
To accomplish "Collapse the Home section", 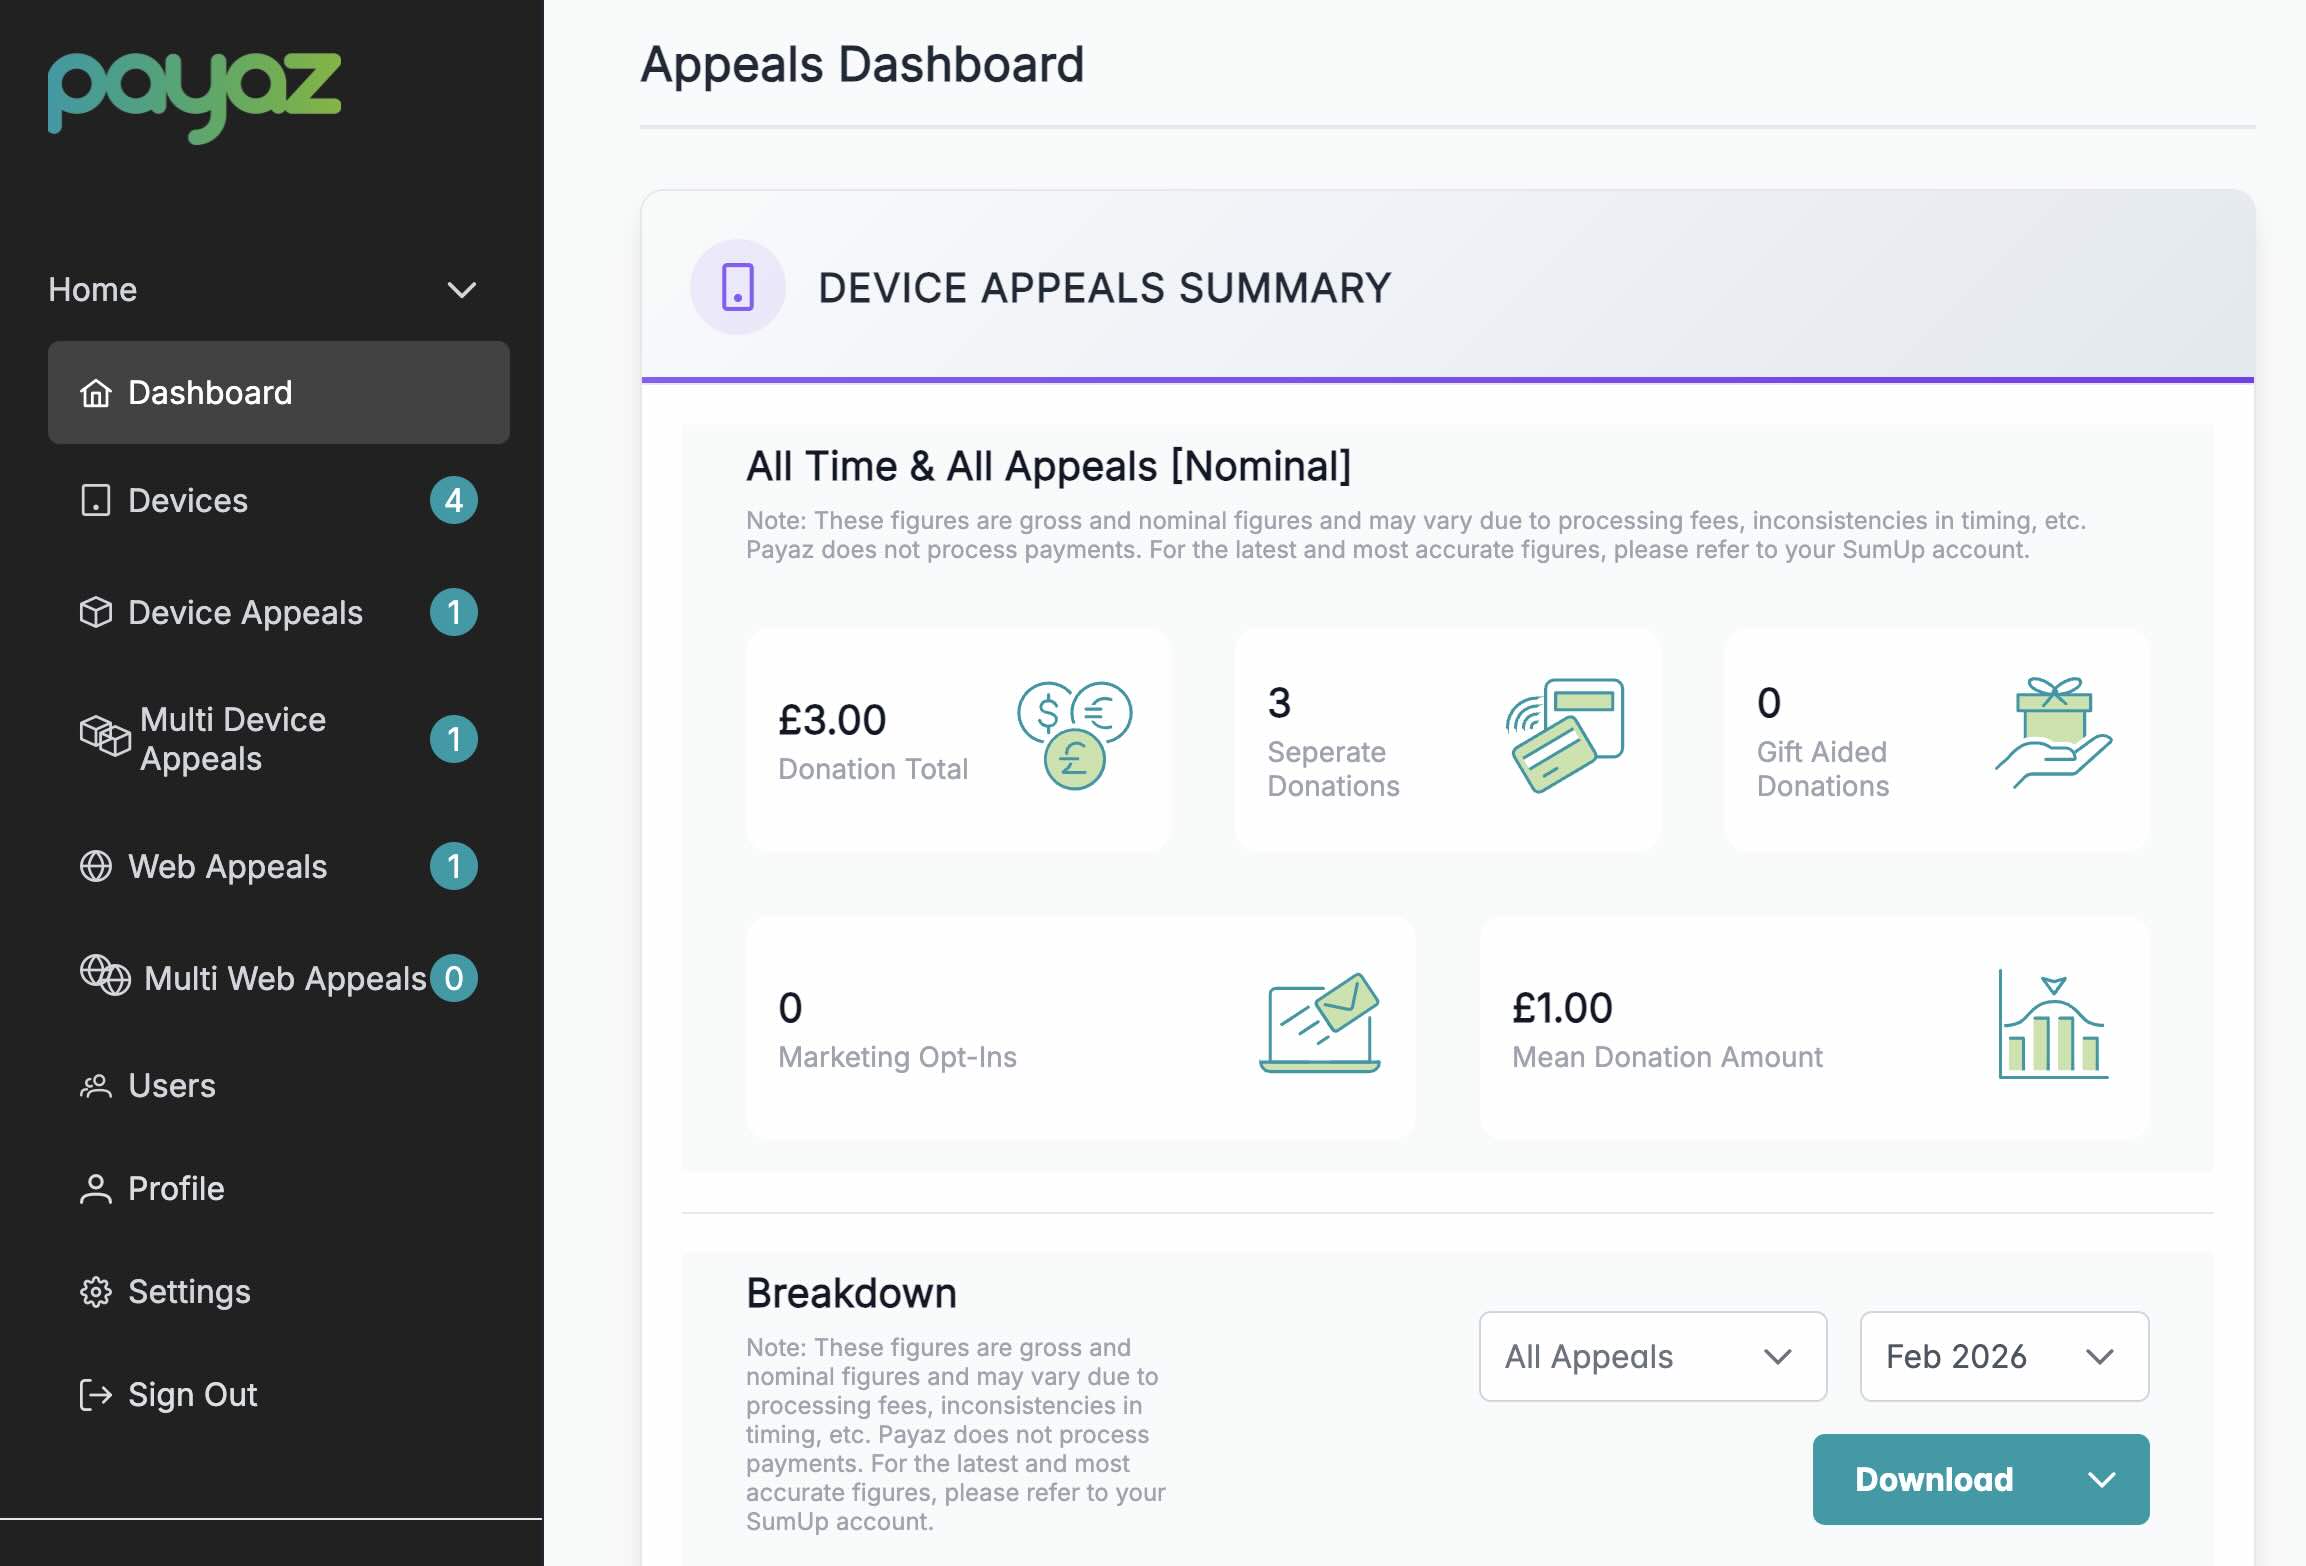I will 461,290.
